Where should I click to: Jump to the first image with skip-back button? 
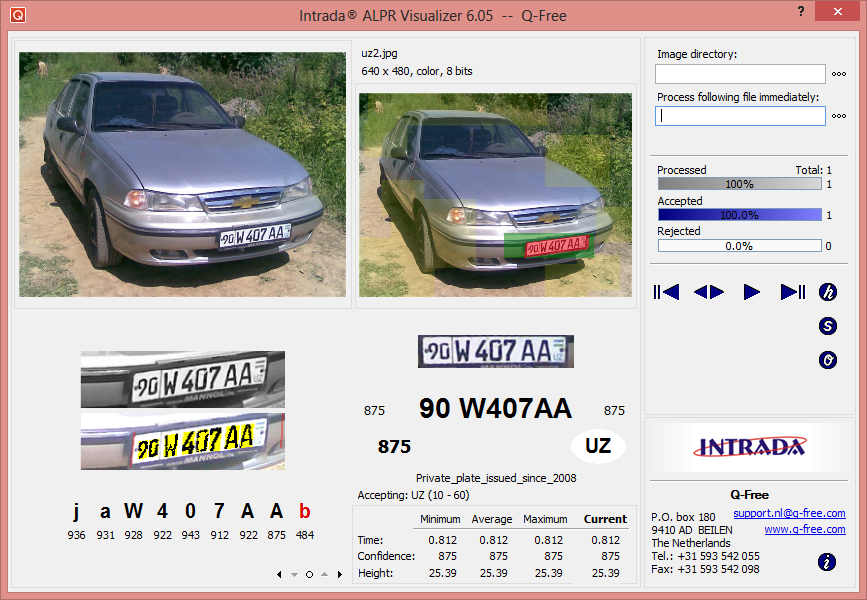666,292
